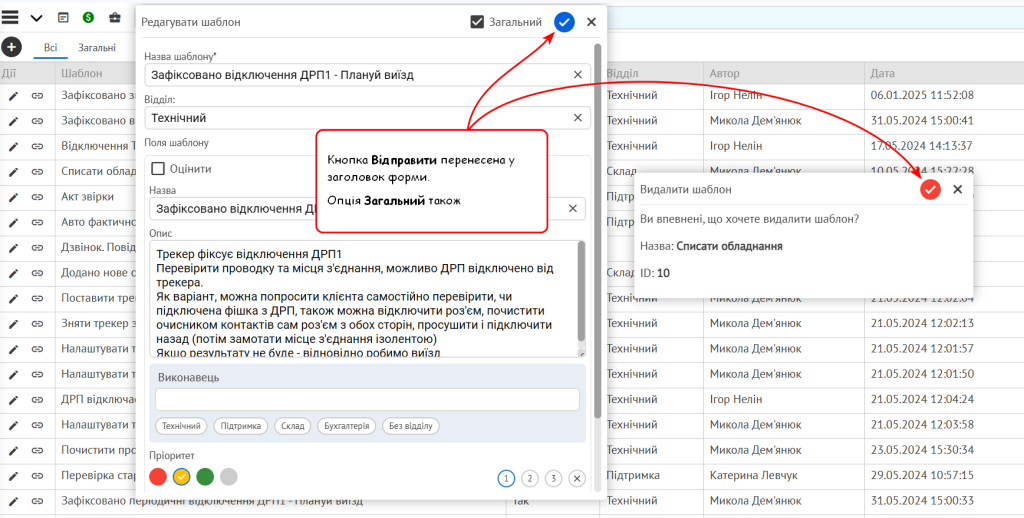Add new template with plus button
Screen dimensions: 1024x518
click(x=12, y=47)
